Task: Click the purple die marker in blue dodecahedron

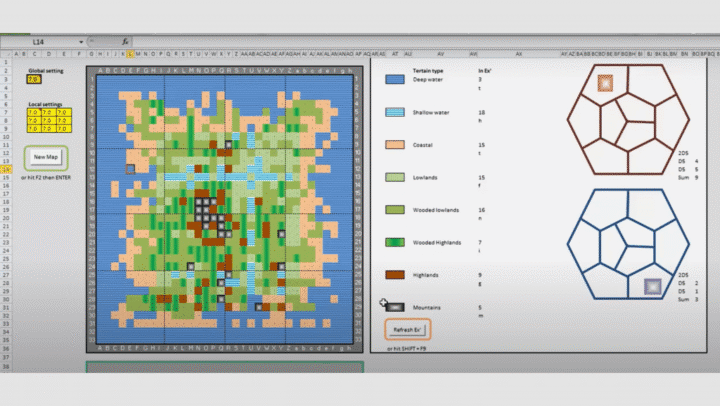Action: pyautogui.click(x=652, y=287)
